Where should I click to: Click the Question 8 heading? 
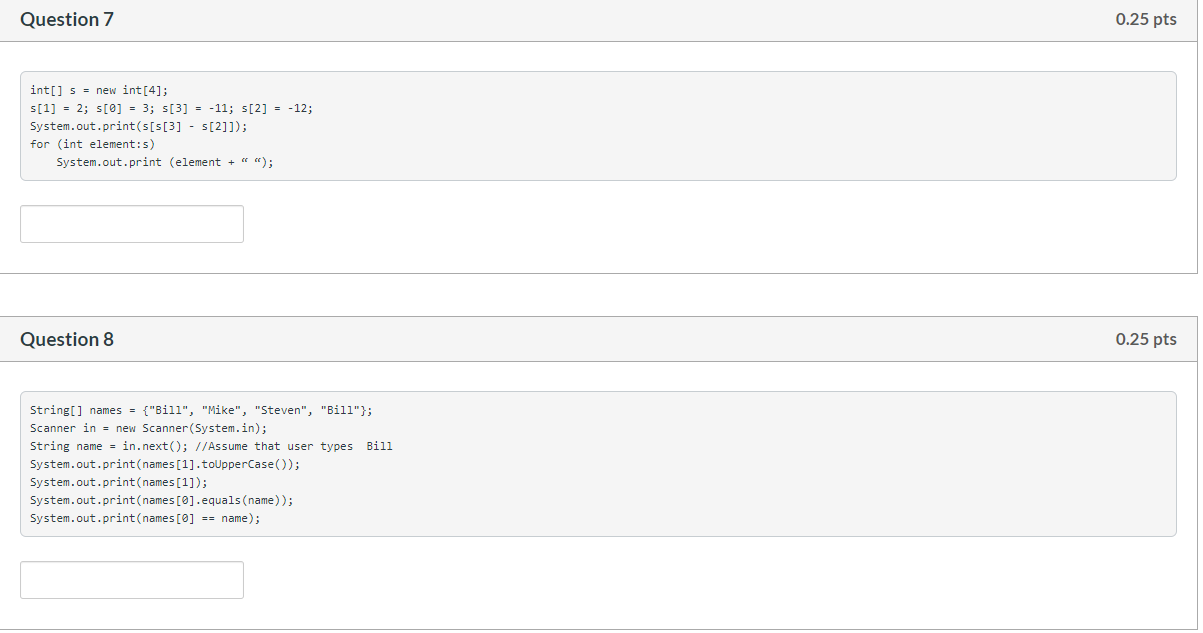pos(67,339)
